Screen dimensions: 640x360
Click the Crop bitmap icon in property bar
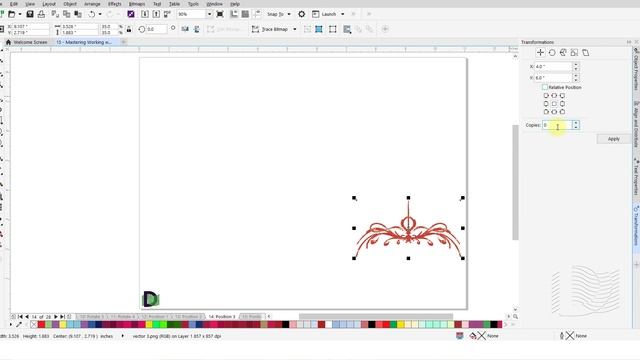[x=307, y=29]
